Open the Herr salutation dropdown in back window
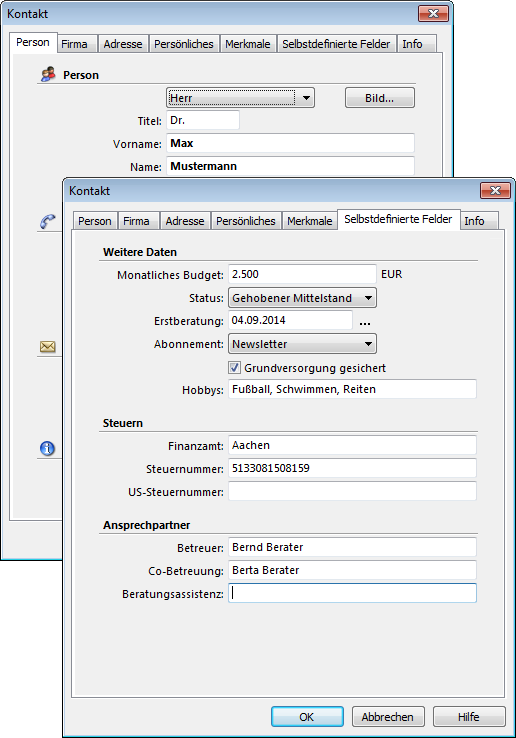This screenshot has height=738, width=516. [x=240, y=98]
